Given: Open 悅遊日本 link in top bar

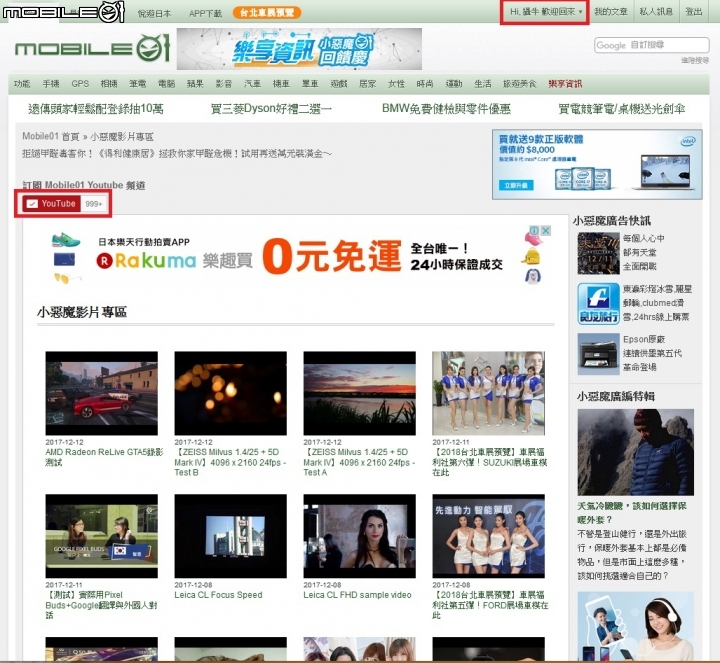Looking at the screenshot, I should point(154,13).
